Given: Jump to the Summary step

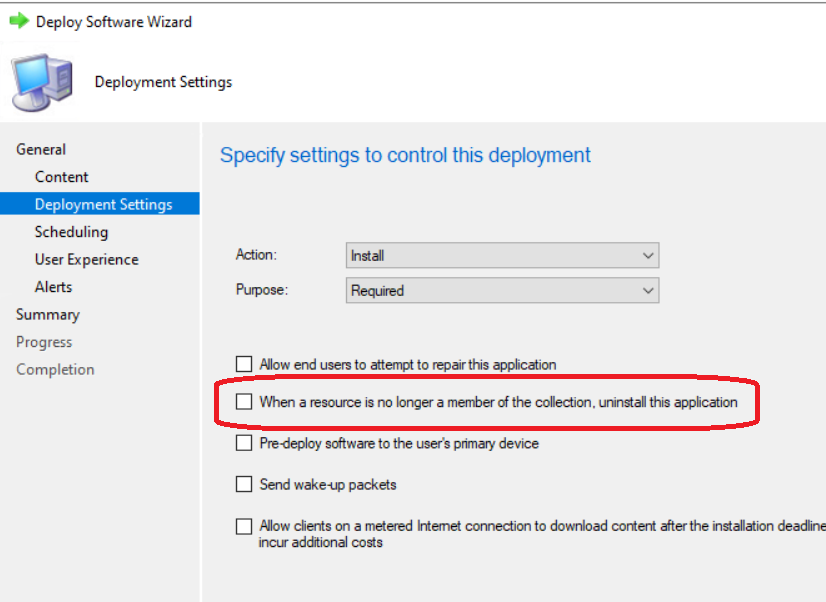Looking at the screenshot, I should (47, 314).
